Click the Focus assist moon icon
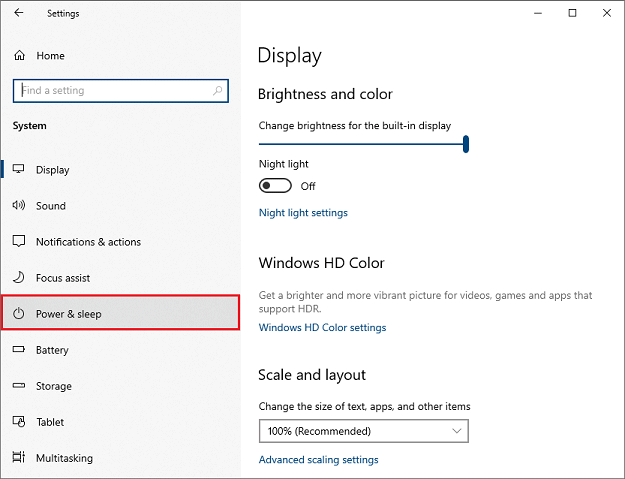 [18, 278]
